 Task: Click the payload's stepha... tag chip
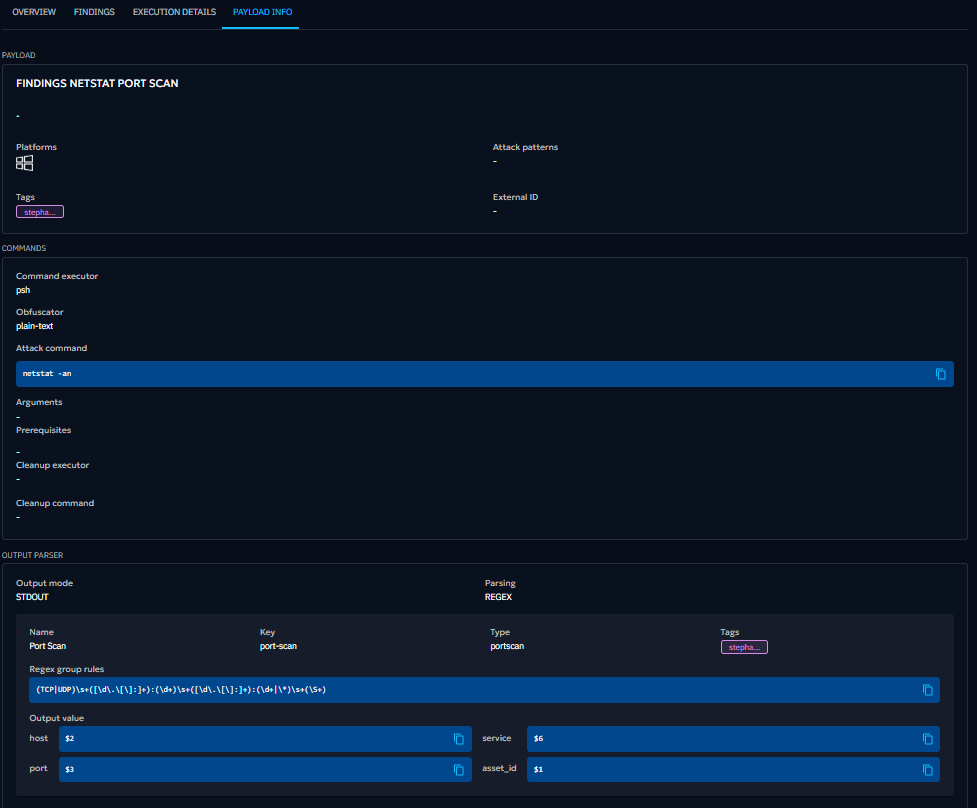(40, 212)
